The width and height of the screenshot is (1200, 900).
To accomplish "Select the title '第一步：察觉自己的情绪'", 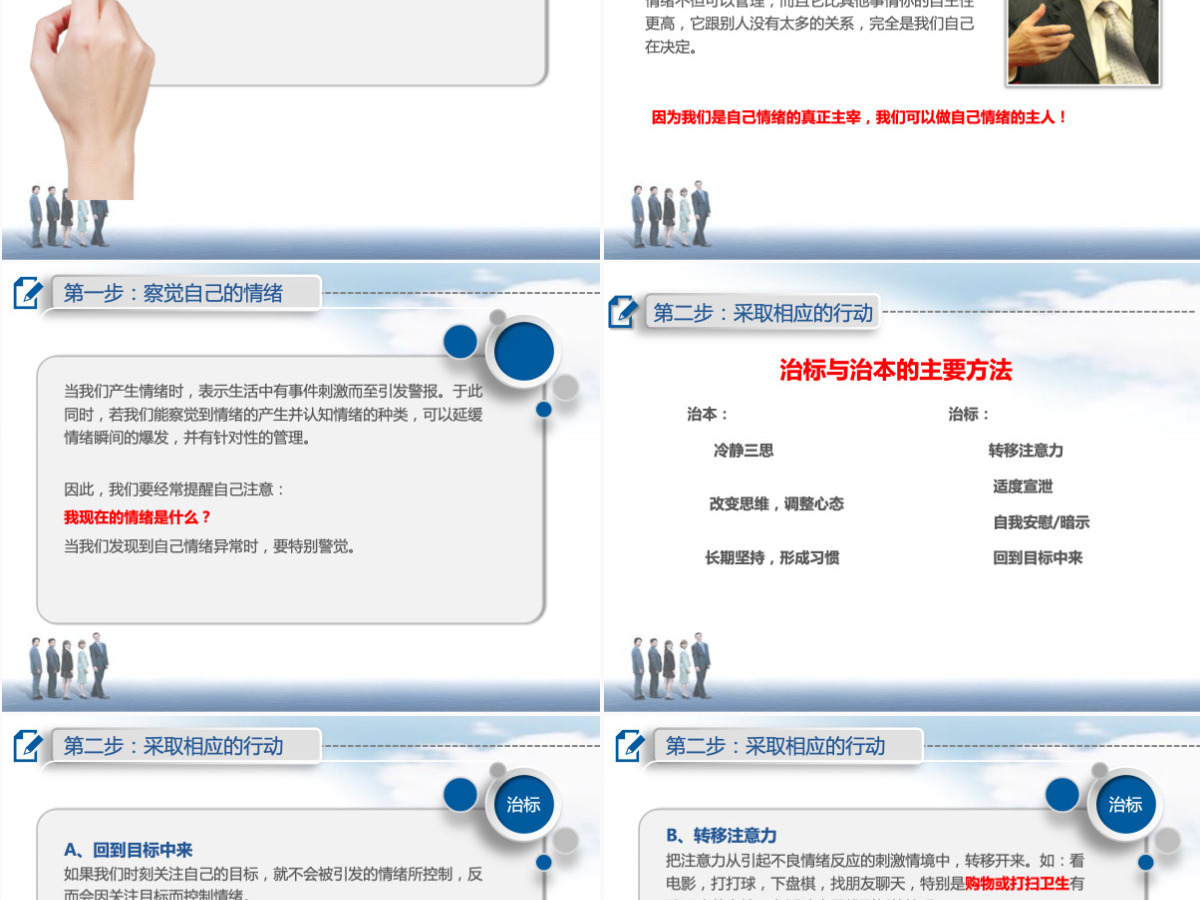I will tap(173, 293).
